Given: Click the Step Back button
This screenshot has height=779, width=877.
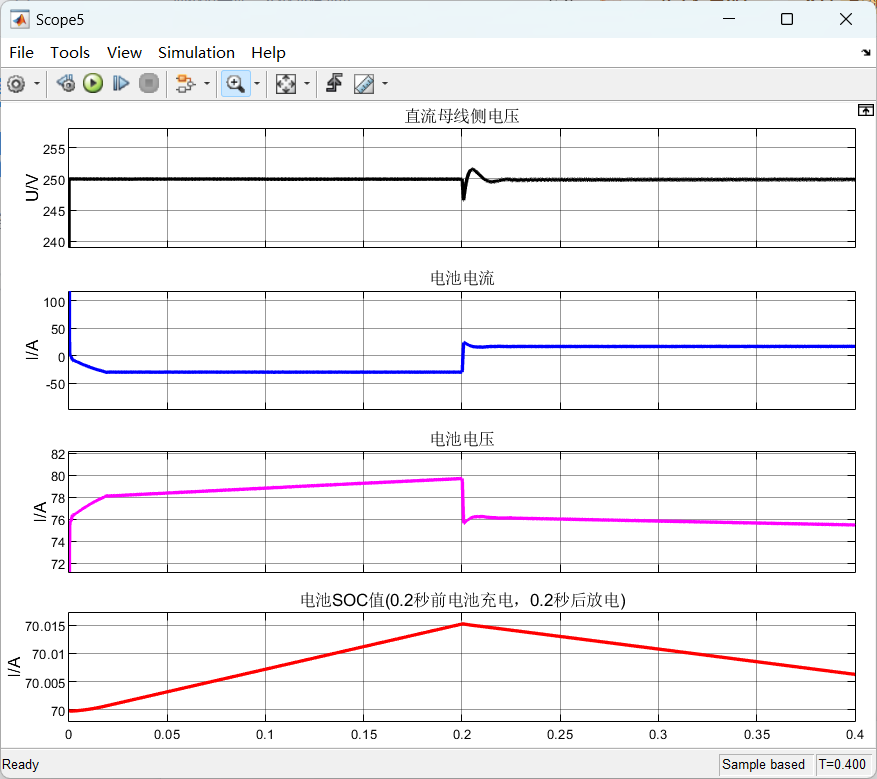Looking at the screenshot, I should tap(66, 84).
